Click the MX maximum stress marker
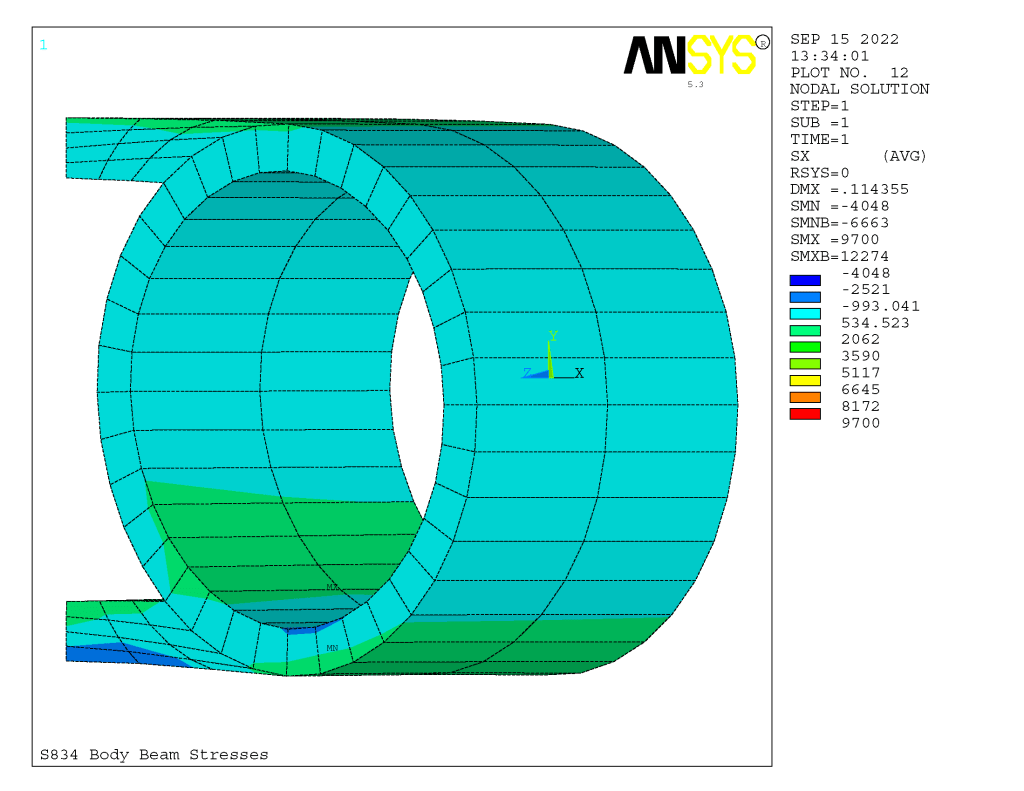 pyautogui.click(x=333, y=588)
